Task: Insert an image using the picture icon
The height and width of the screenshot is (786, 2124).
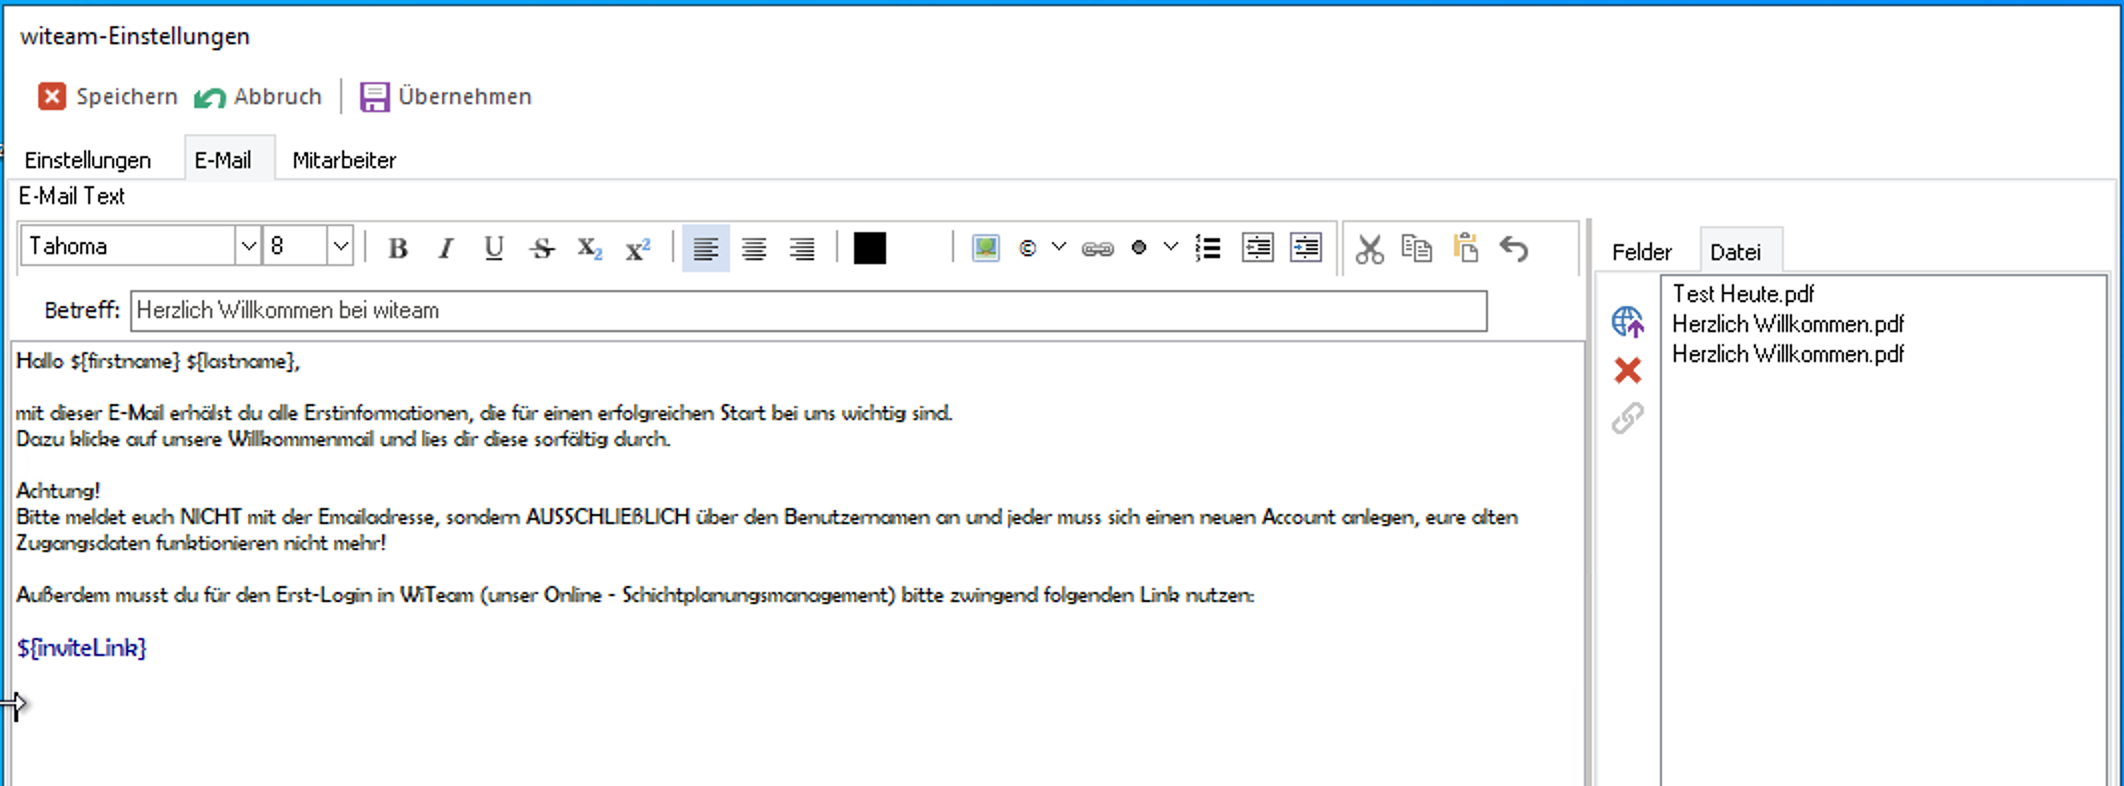Action: [x=985, y=248]
